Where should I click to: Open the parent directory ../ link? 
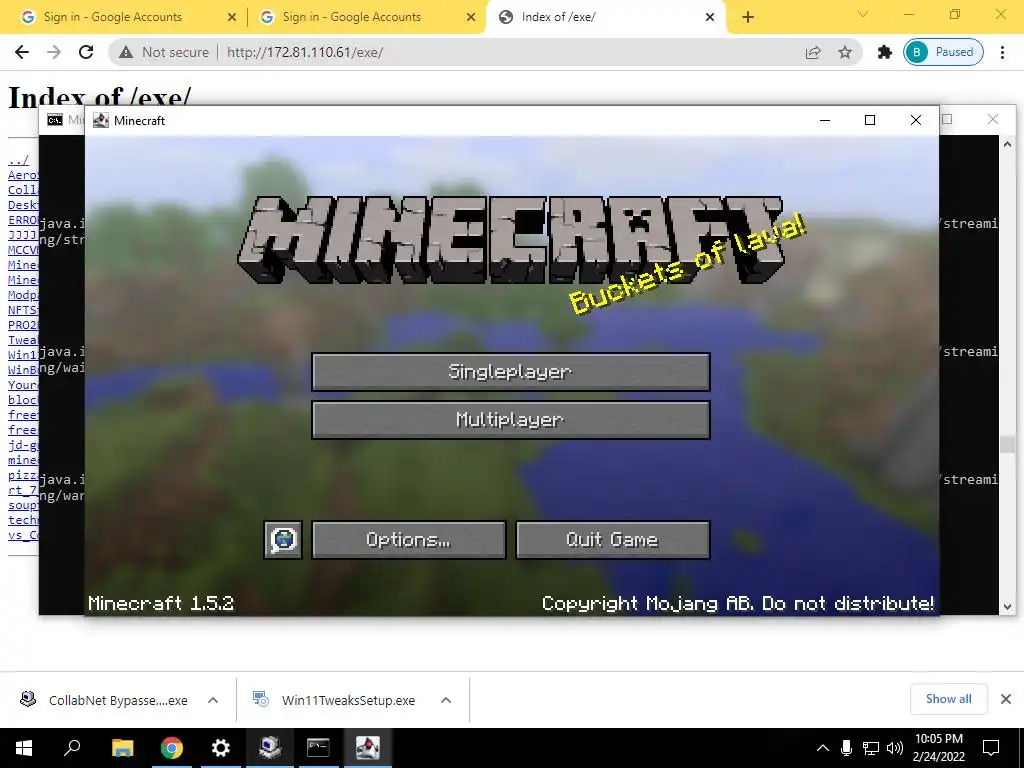click(x=18, y=160)
